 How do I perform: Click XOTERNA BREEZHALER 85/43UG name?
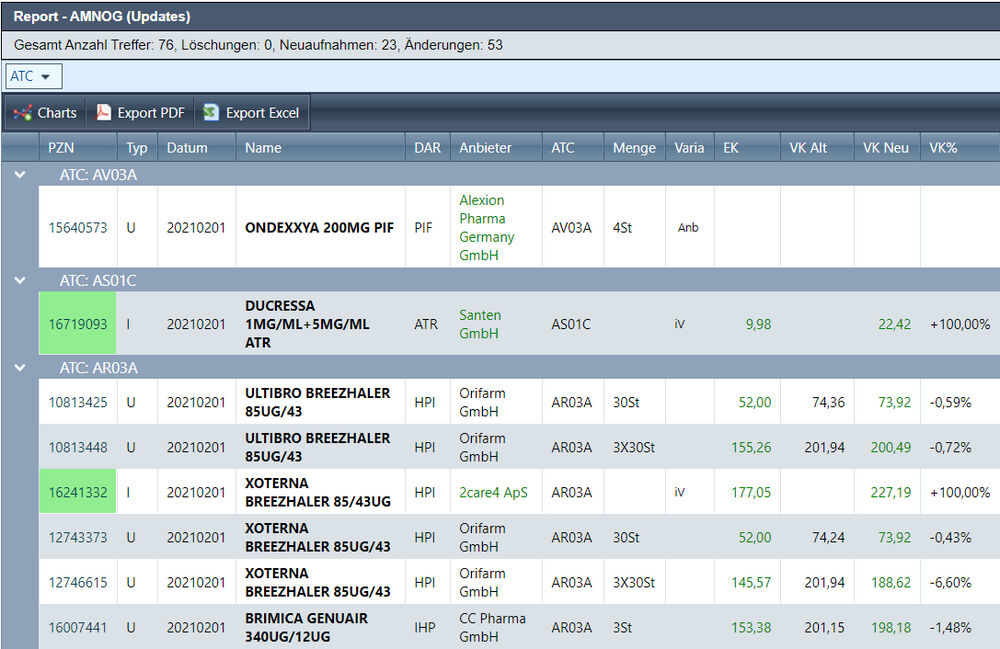click(x=318, y=492)
